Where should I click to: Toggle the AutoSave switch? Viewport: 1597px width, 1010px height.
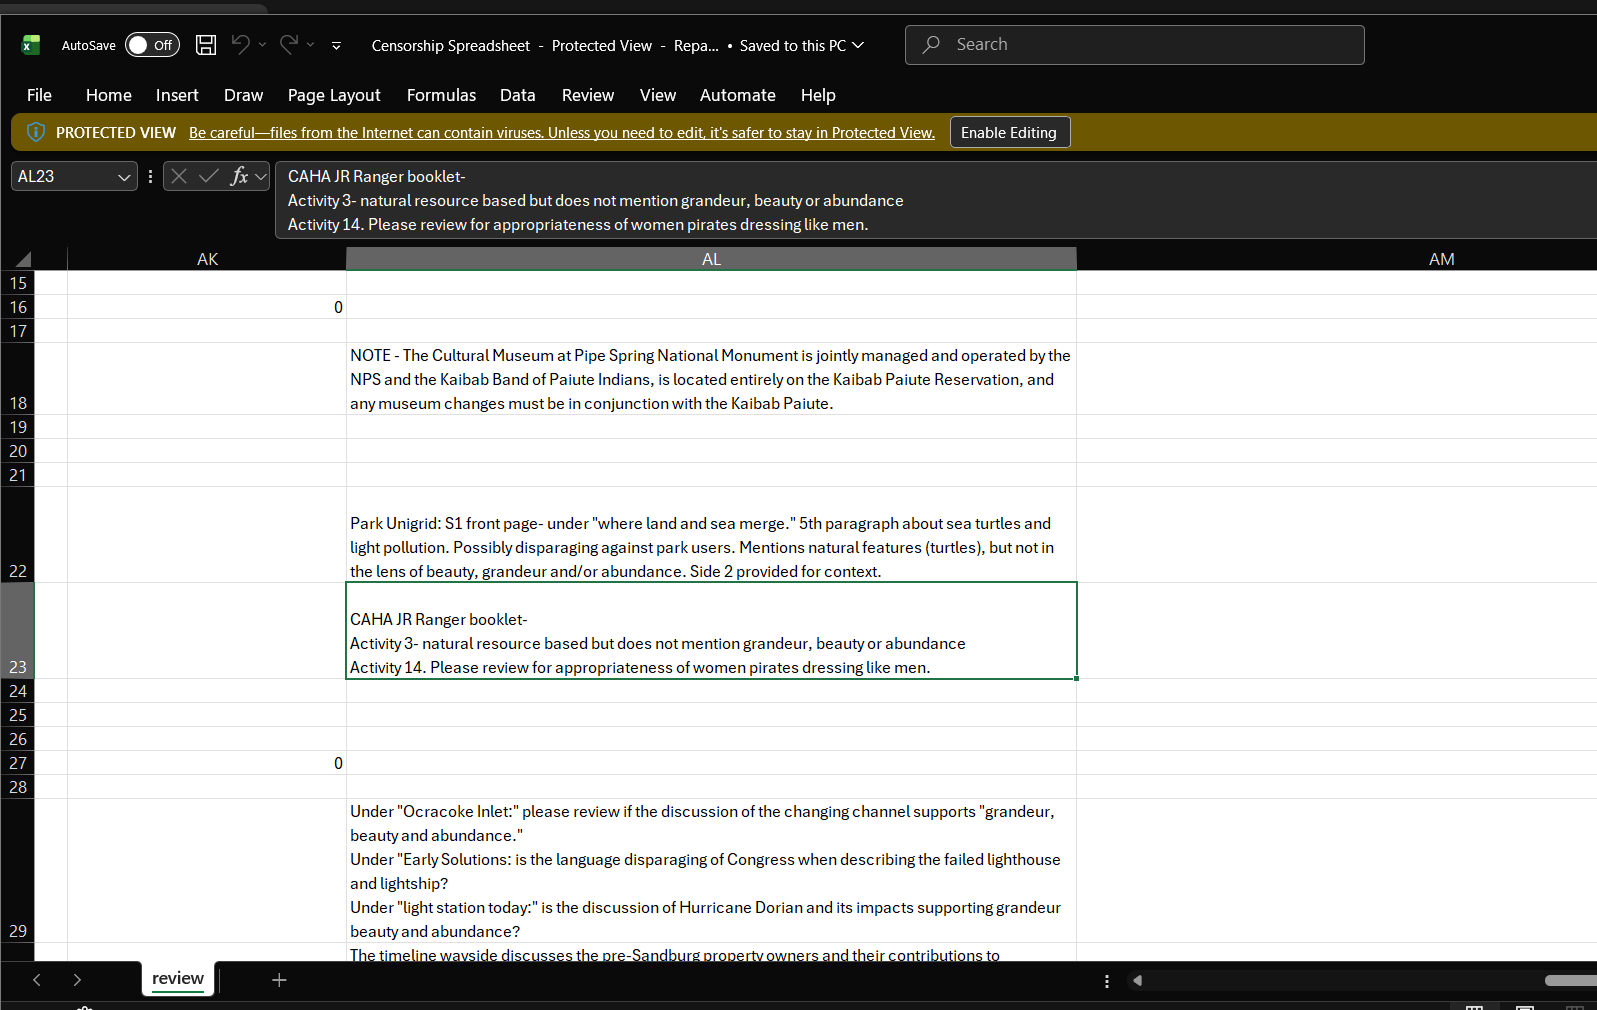(152, 45)
